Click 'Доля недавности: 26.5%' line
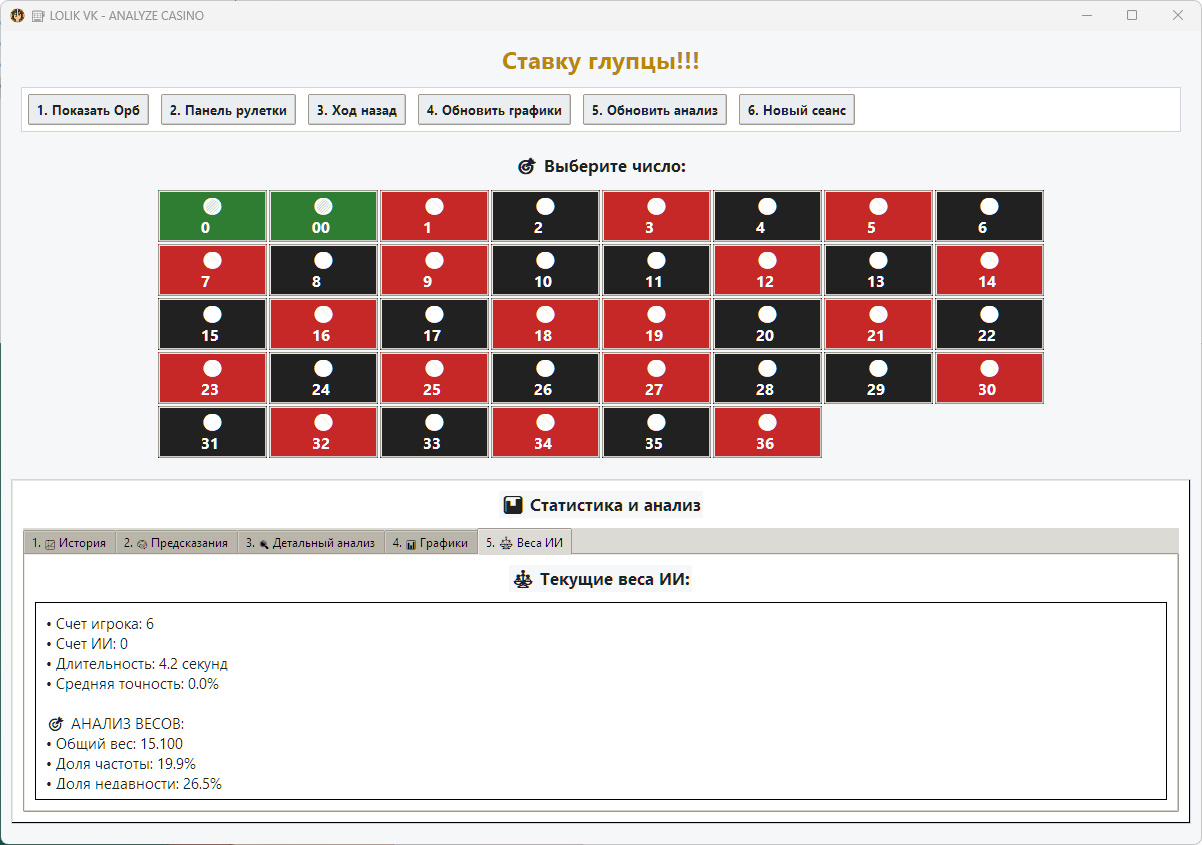The width and height of the screenshot is (1202, 845). pyautogui.click(x=134, y=784)
